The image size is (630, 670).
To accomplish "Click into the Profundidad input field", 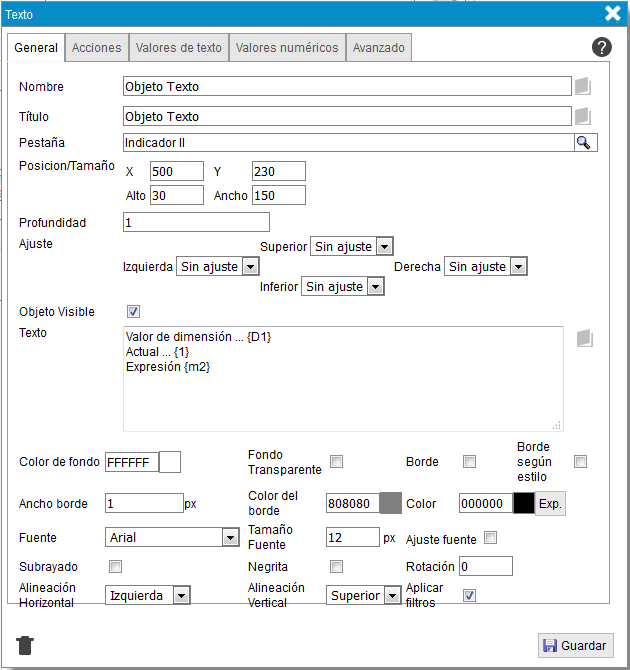I will tap(196, 222).
